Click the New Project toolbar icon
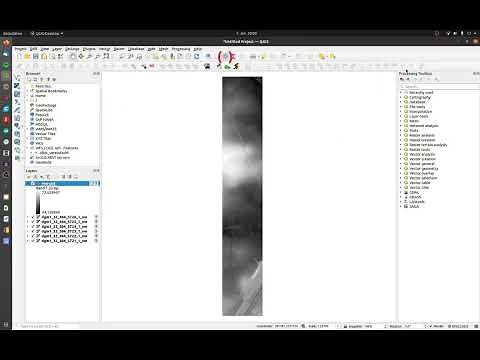 point(19,57)
